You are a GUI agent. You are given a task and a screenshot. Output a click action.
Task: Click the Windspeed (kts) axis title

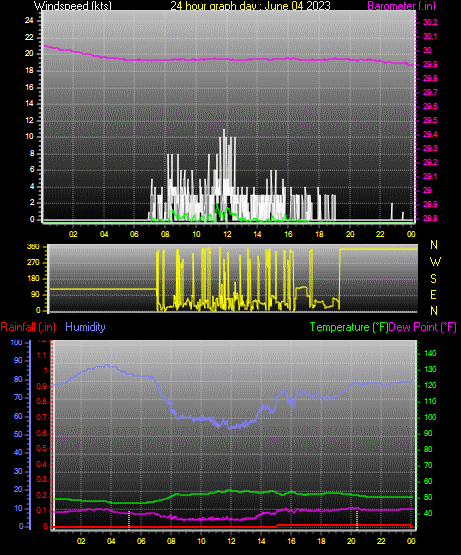click(73, 5)
